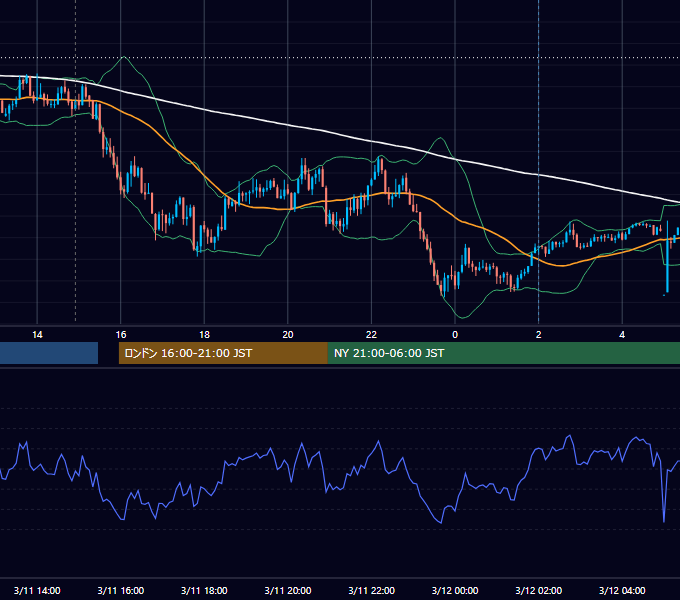
Task: Click the 0 hour axis label
Action: click(x=455, y=335)
